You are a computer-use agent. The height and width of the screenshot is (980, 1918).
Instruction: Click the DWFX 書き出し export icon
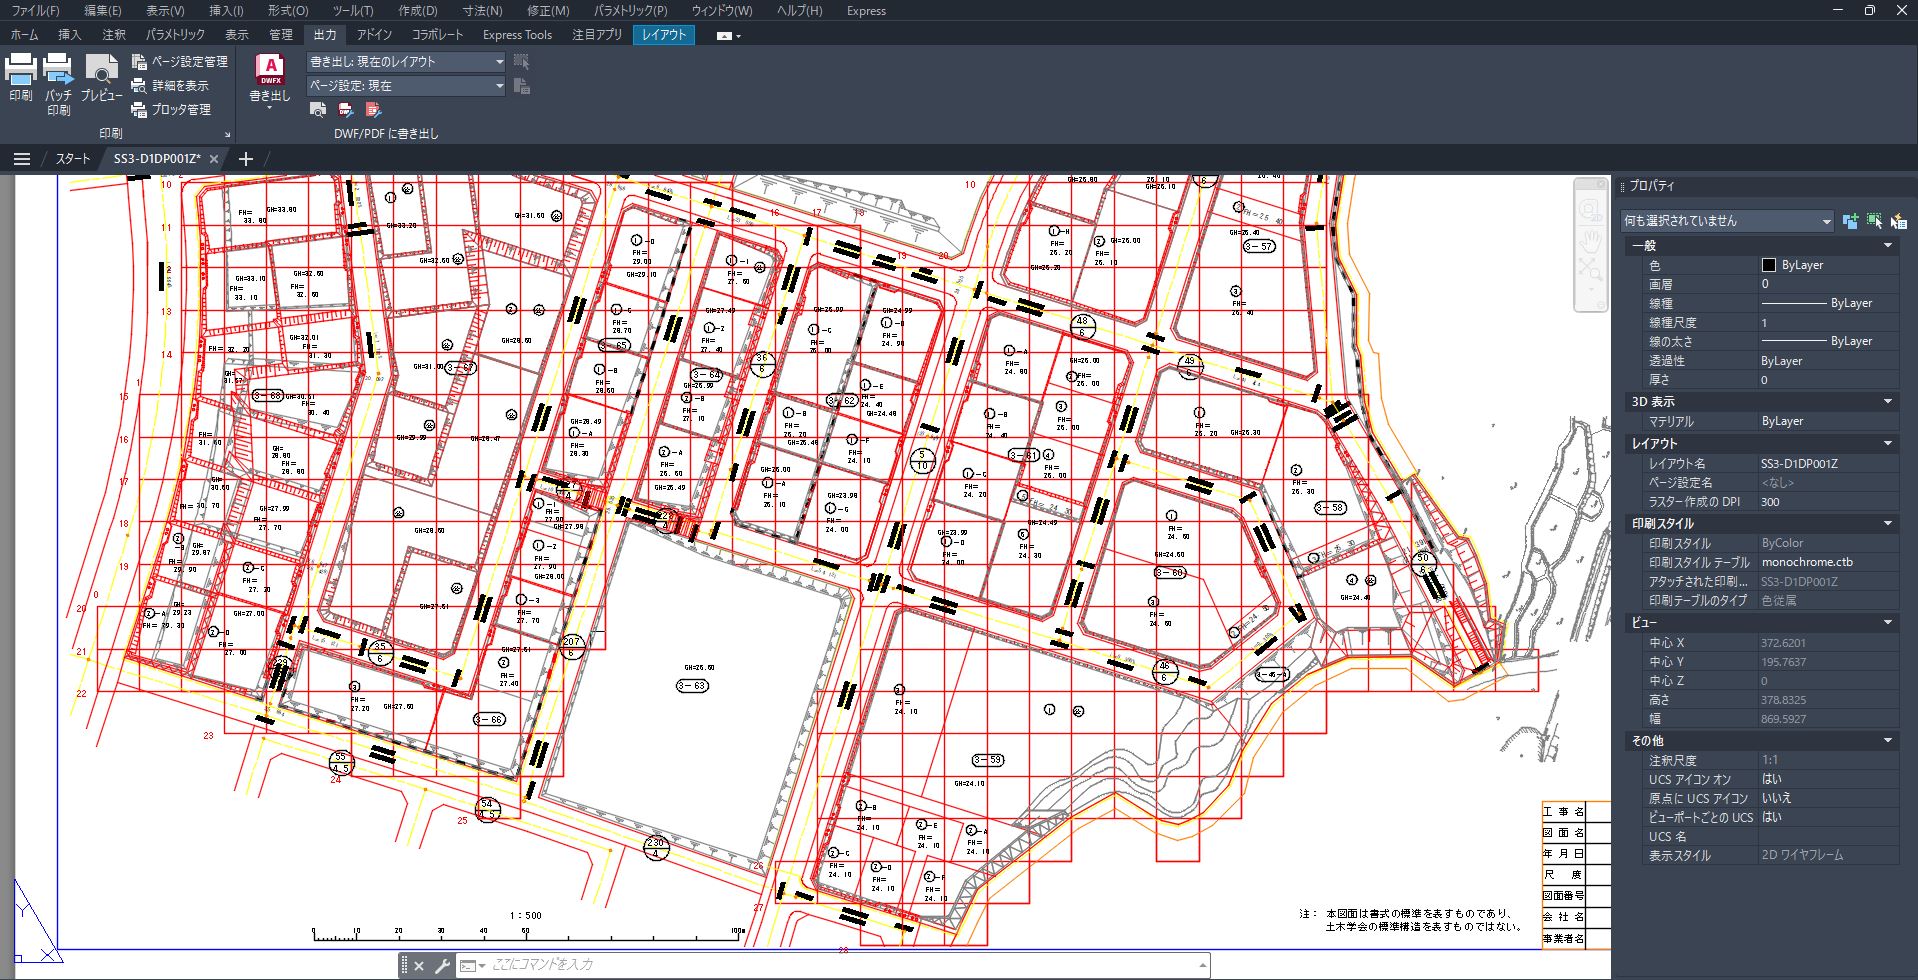click(x=270, y=70)
